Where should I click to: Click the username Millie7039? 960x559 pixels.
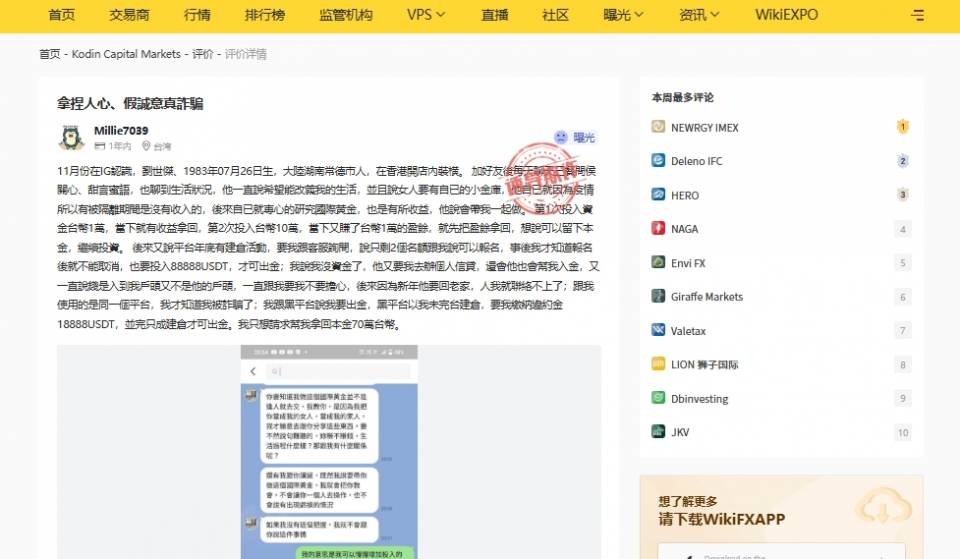click(x=121, y=130)
